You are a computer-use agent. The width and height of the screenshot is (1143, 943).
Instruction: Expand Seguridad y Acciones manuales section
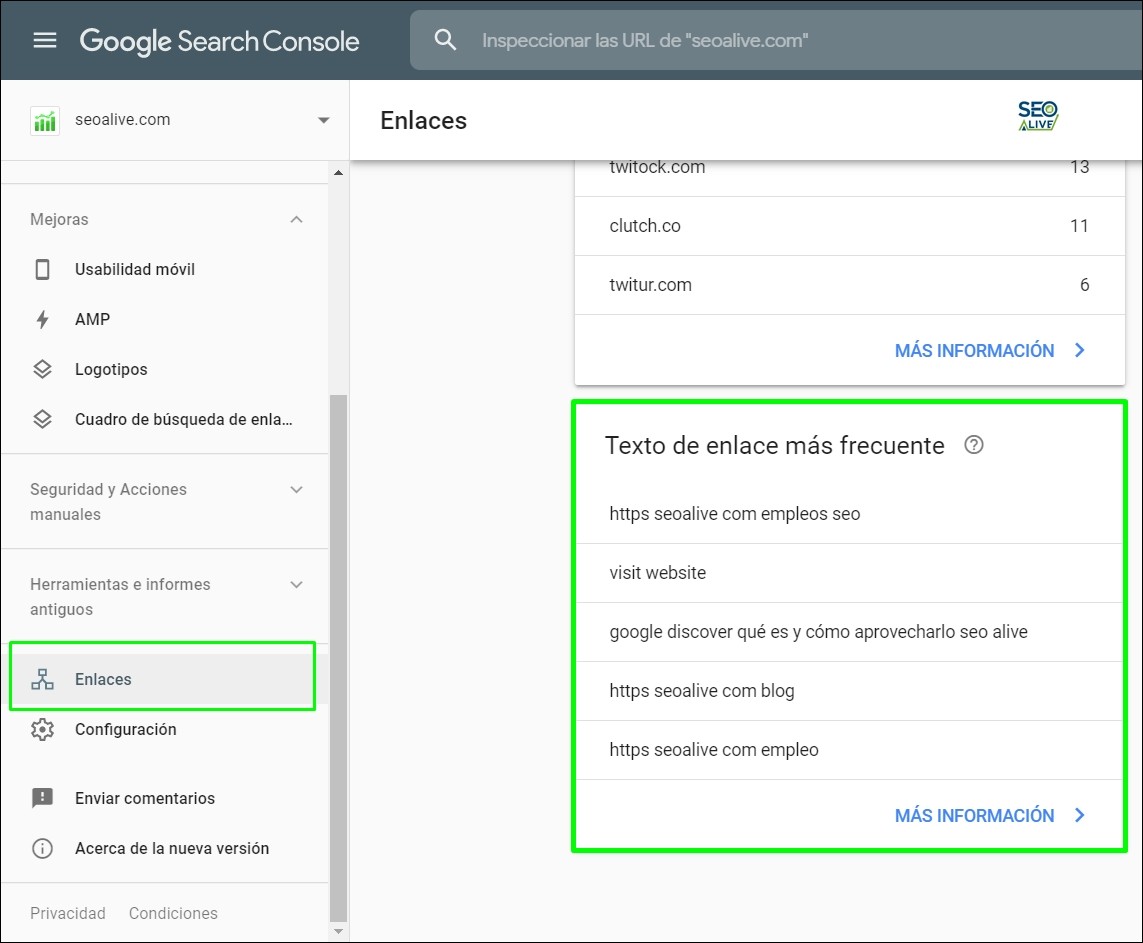296,489
